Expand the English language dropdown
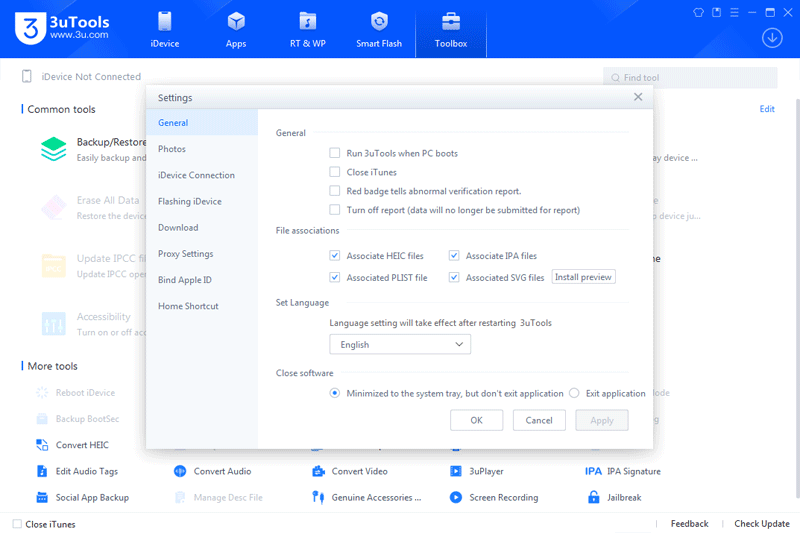800x533 pixels. coord(400,344)
